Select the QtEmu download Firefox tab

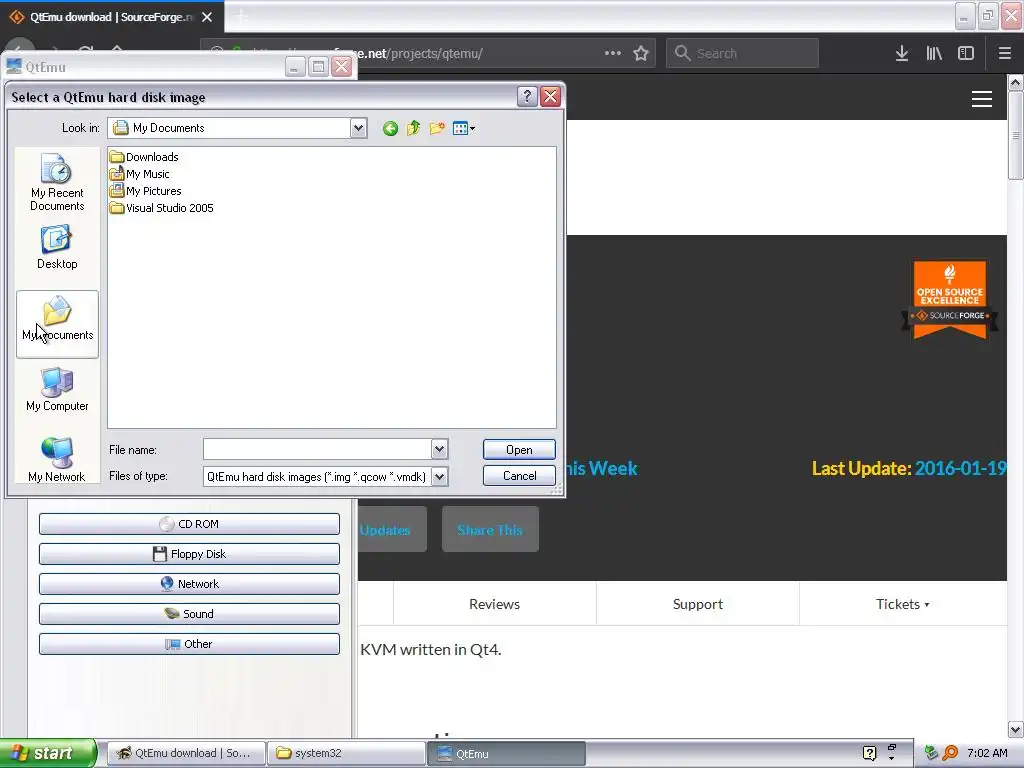[x=112, y=17]
